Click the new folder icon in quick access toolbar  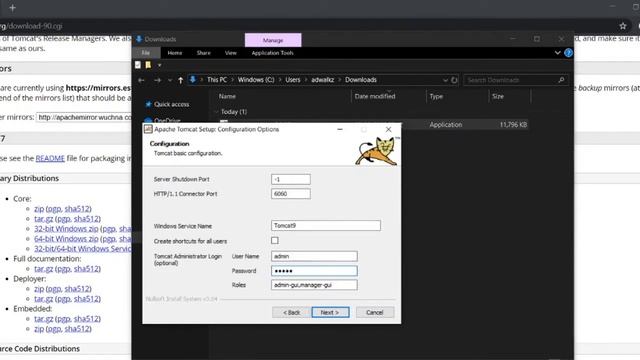coord(148,65)
